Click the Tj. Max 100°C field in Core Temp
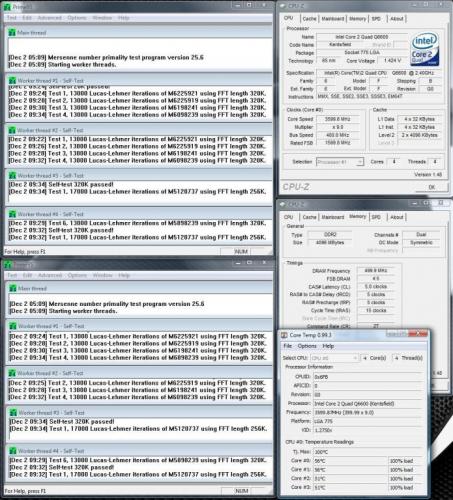Viewport: 453px width, 500px height. [367, 452]
